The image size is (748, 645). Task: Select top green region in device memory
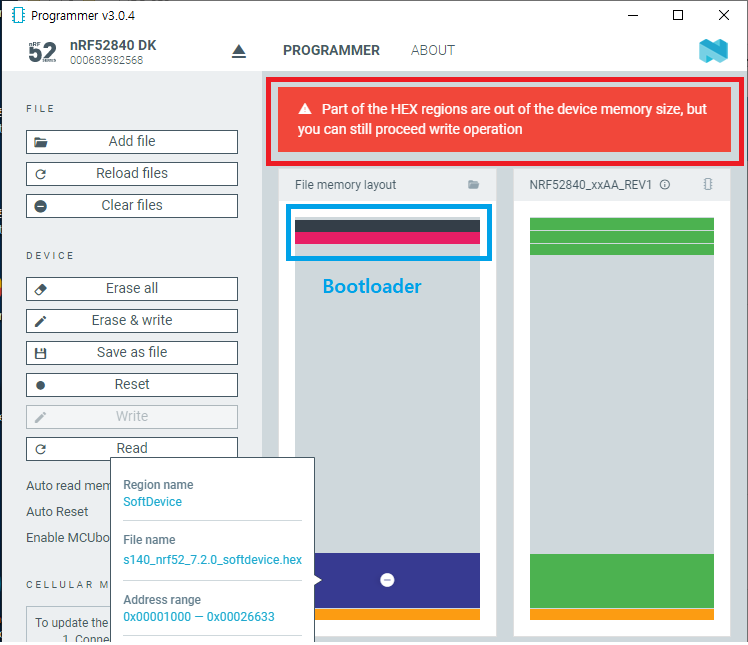(x=622, y=224)
